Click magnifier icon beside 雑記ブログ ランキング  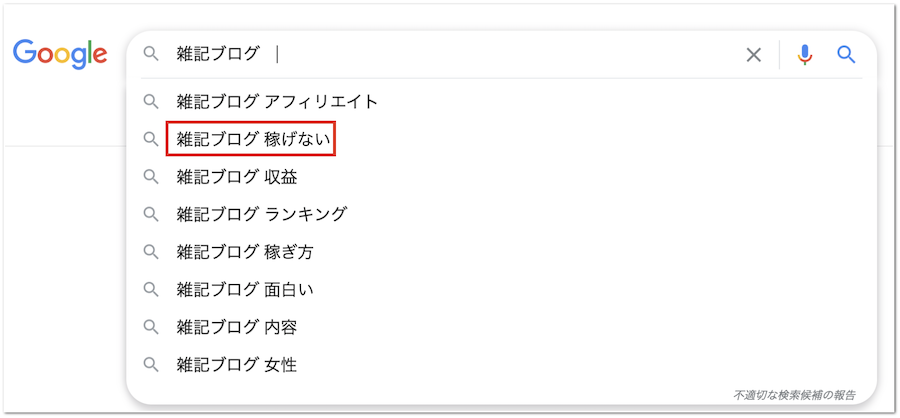point(151,214)
